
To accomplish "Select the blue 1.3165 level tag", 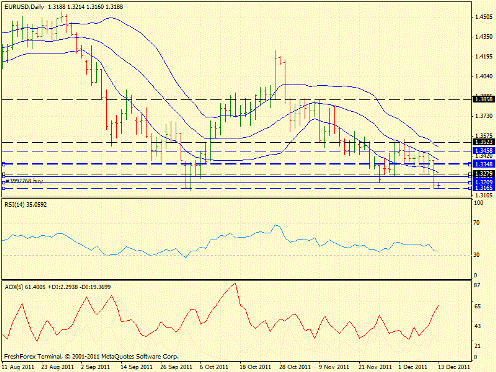I will [484, 188].
